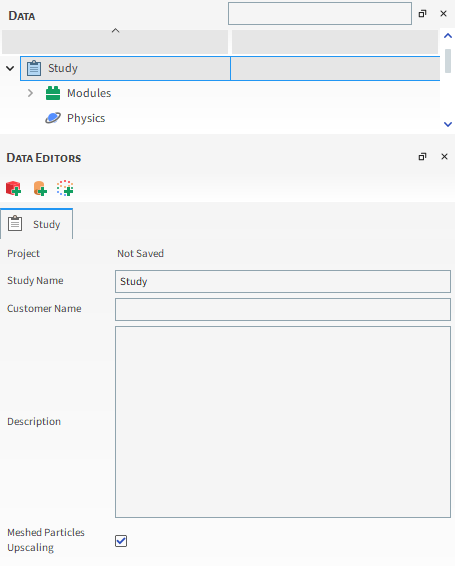Click the Customer Name input field
Screen dimensions: 455x566
(283, 309)
